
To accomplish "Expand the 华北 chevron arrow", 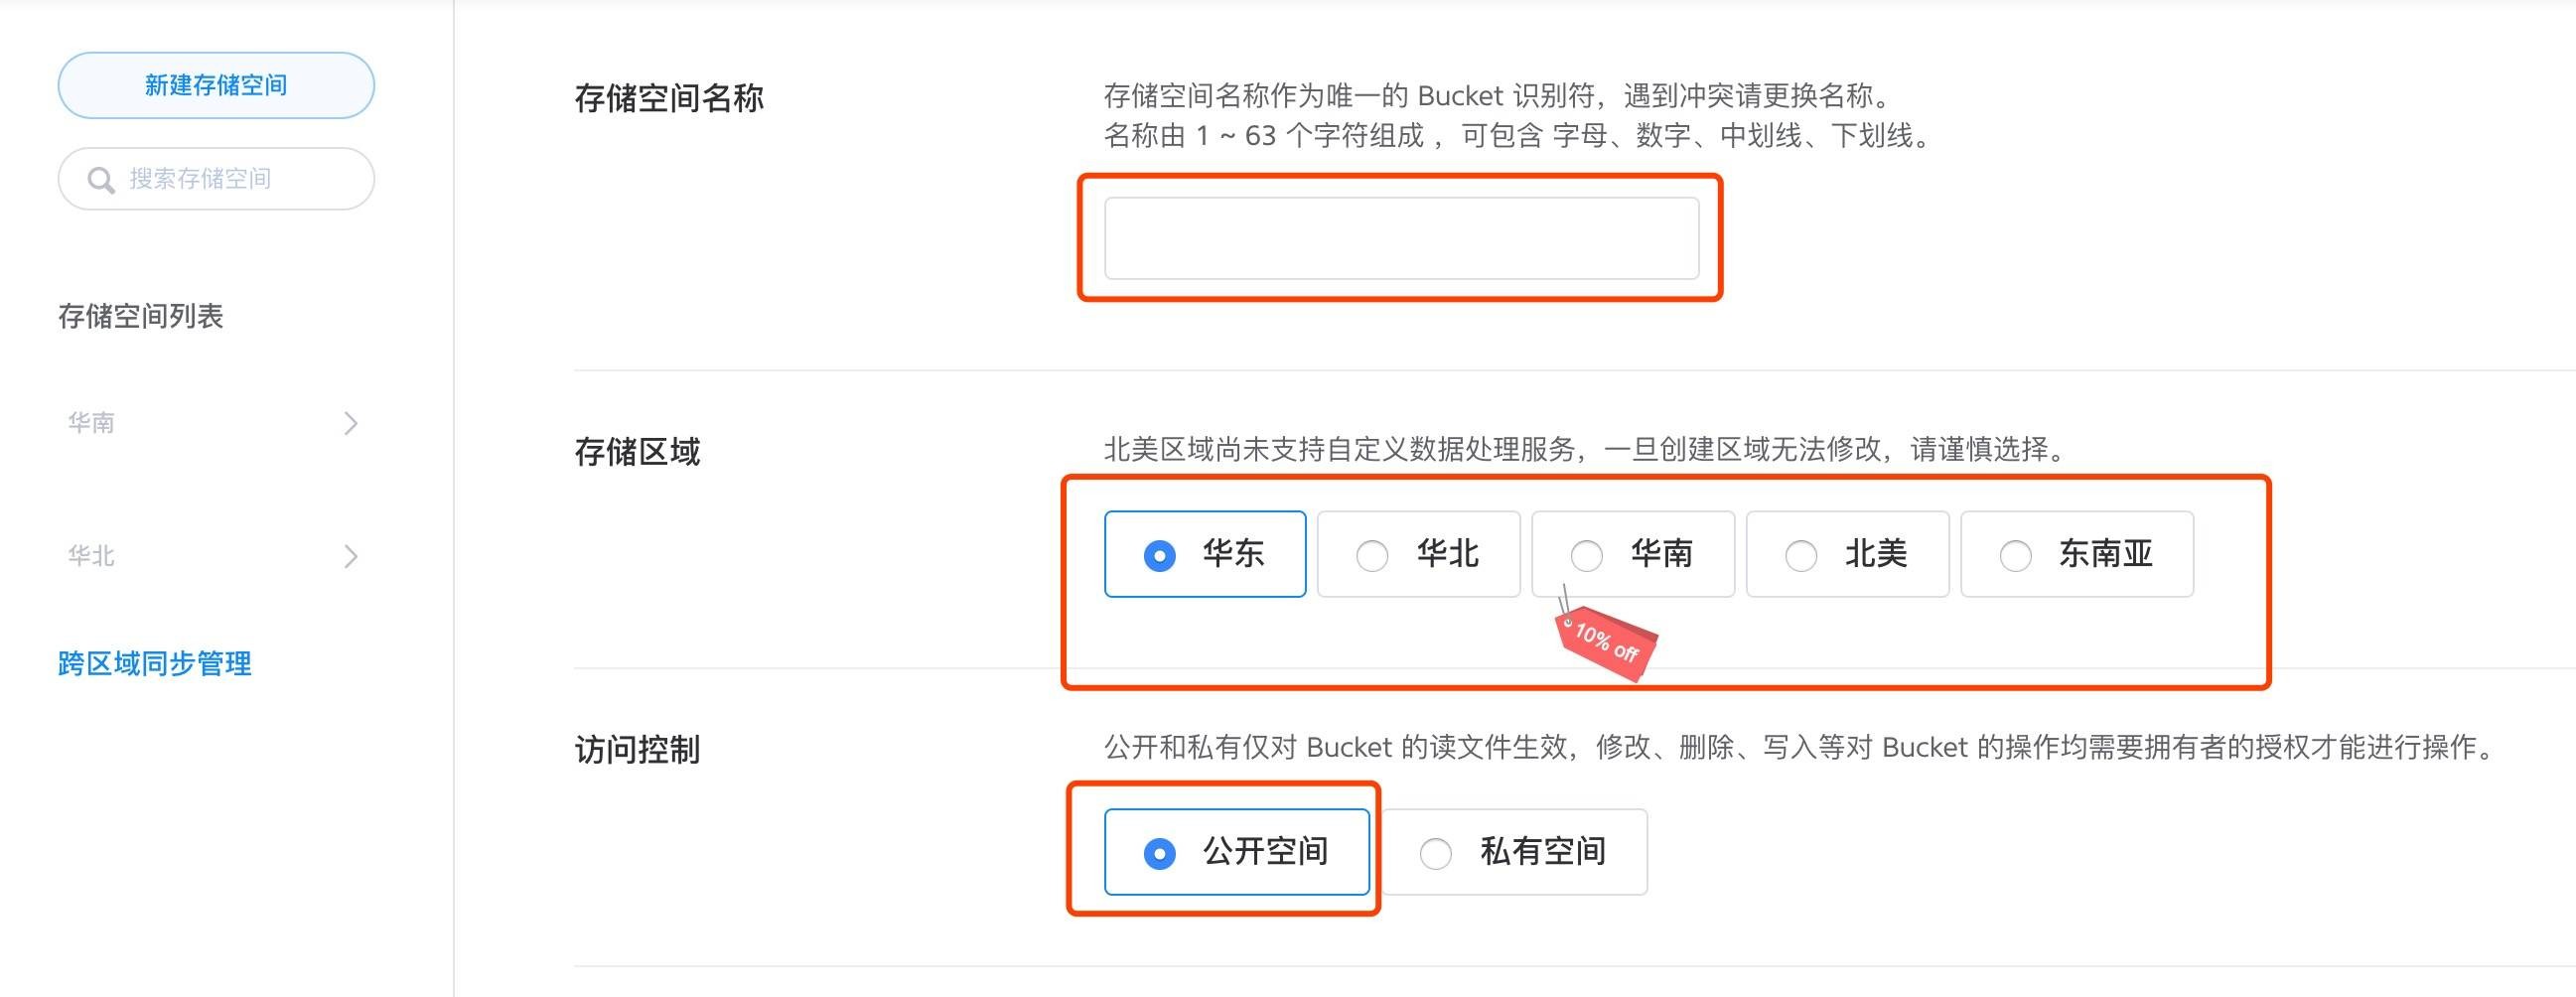I will pos(350,556).
